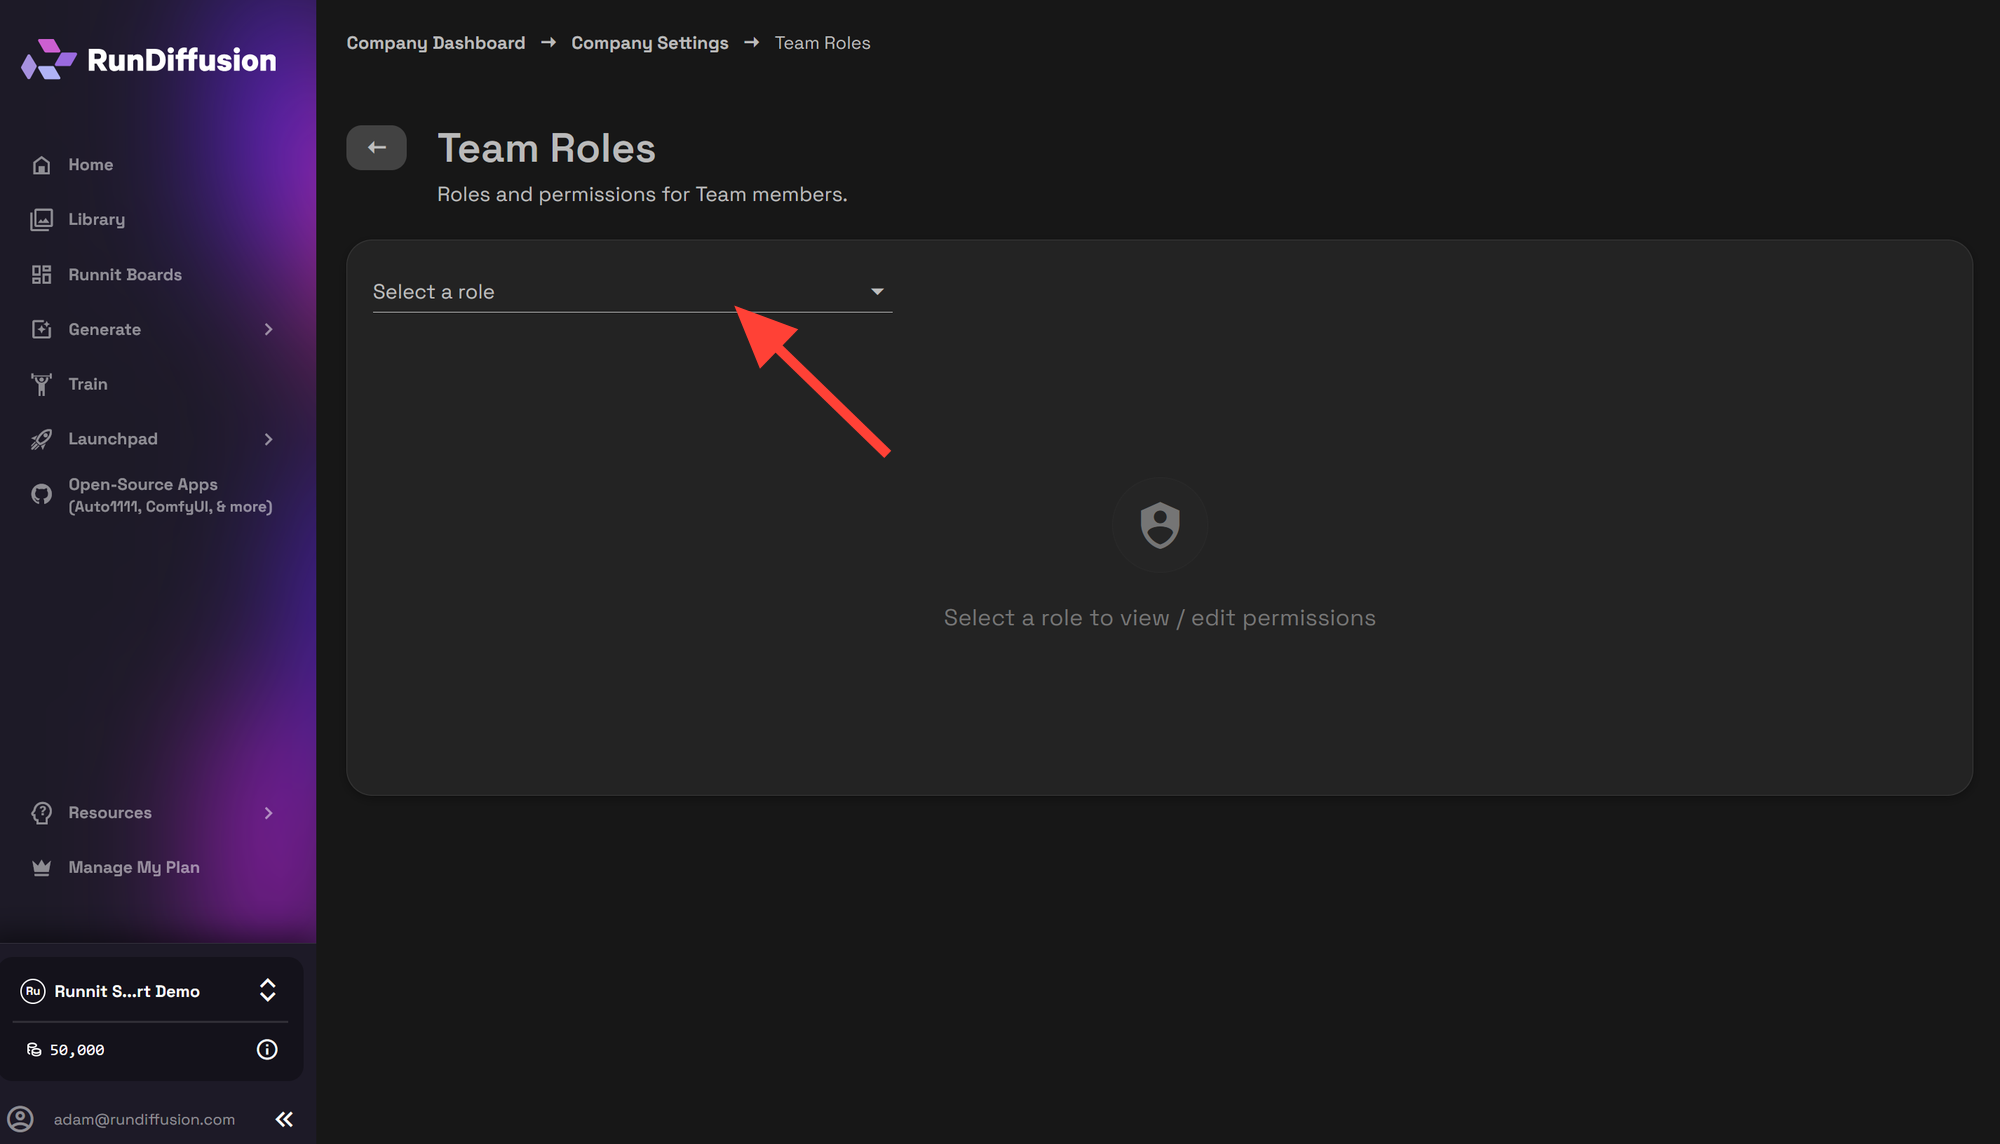Click the RunDiffusion logo
2000x1144 pixels.
(x=147, y=60)
